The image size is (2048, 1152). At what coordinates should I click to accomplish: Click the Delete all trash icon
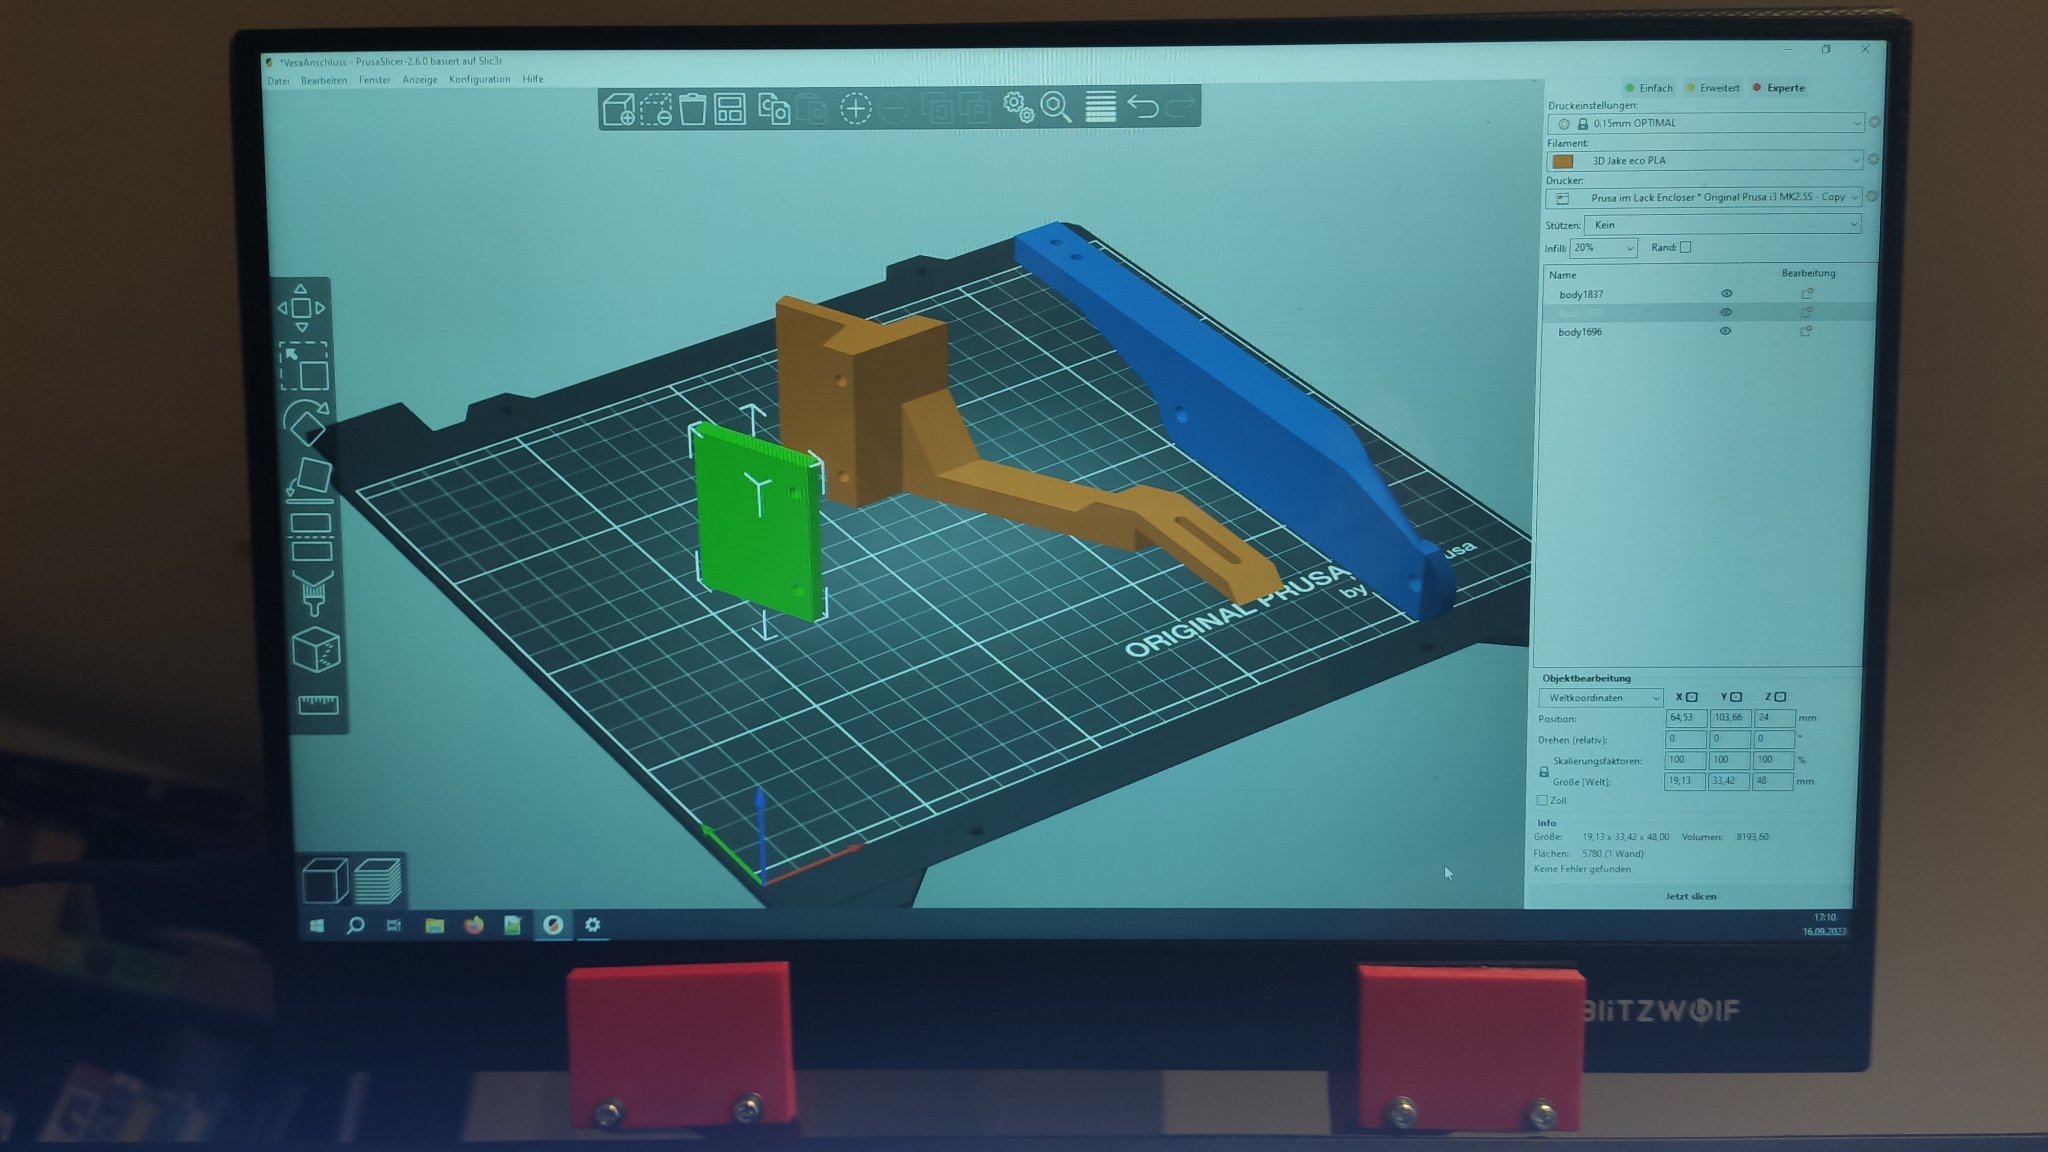692,108
